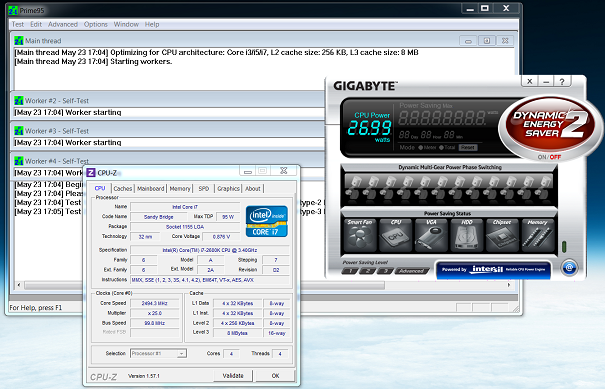Click the Chipset power saving status icon
This screenshot has width=605, height=389.
tap(502, 236)
